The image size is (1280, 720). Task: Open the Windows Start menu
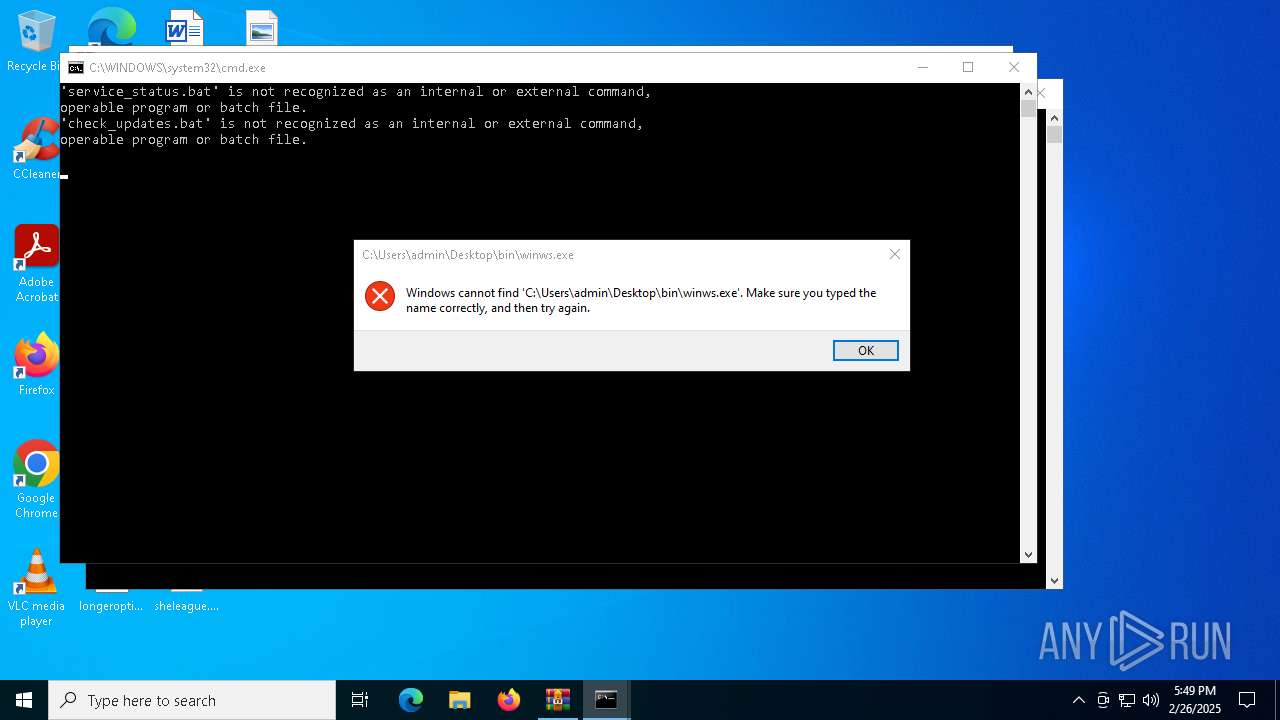tap(24, 700)
